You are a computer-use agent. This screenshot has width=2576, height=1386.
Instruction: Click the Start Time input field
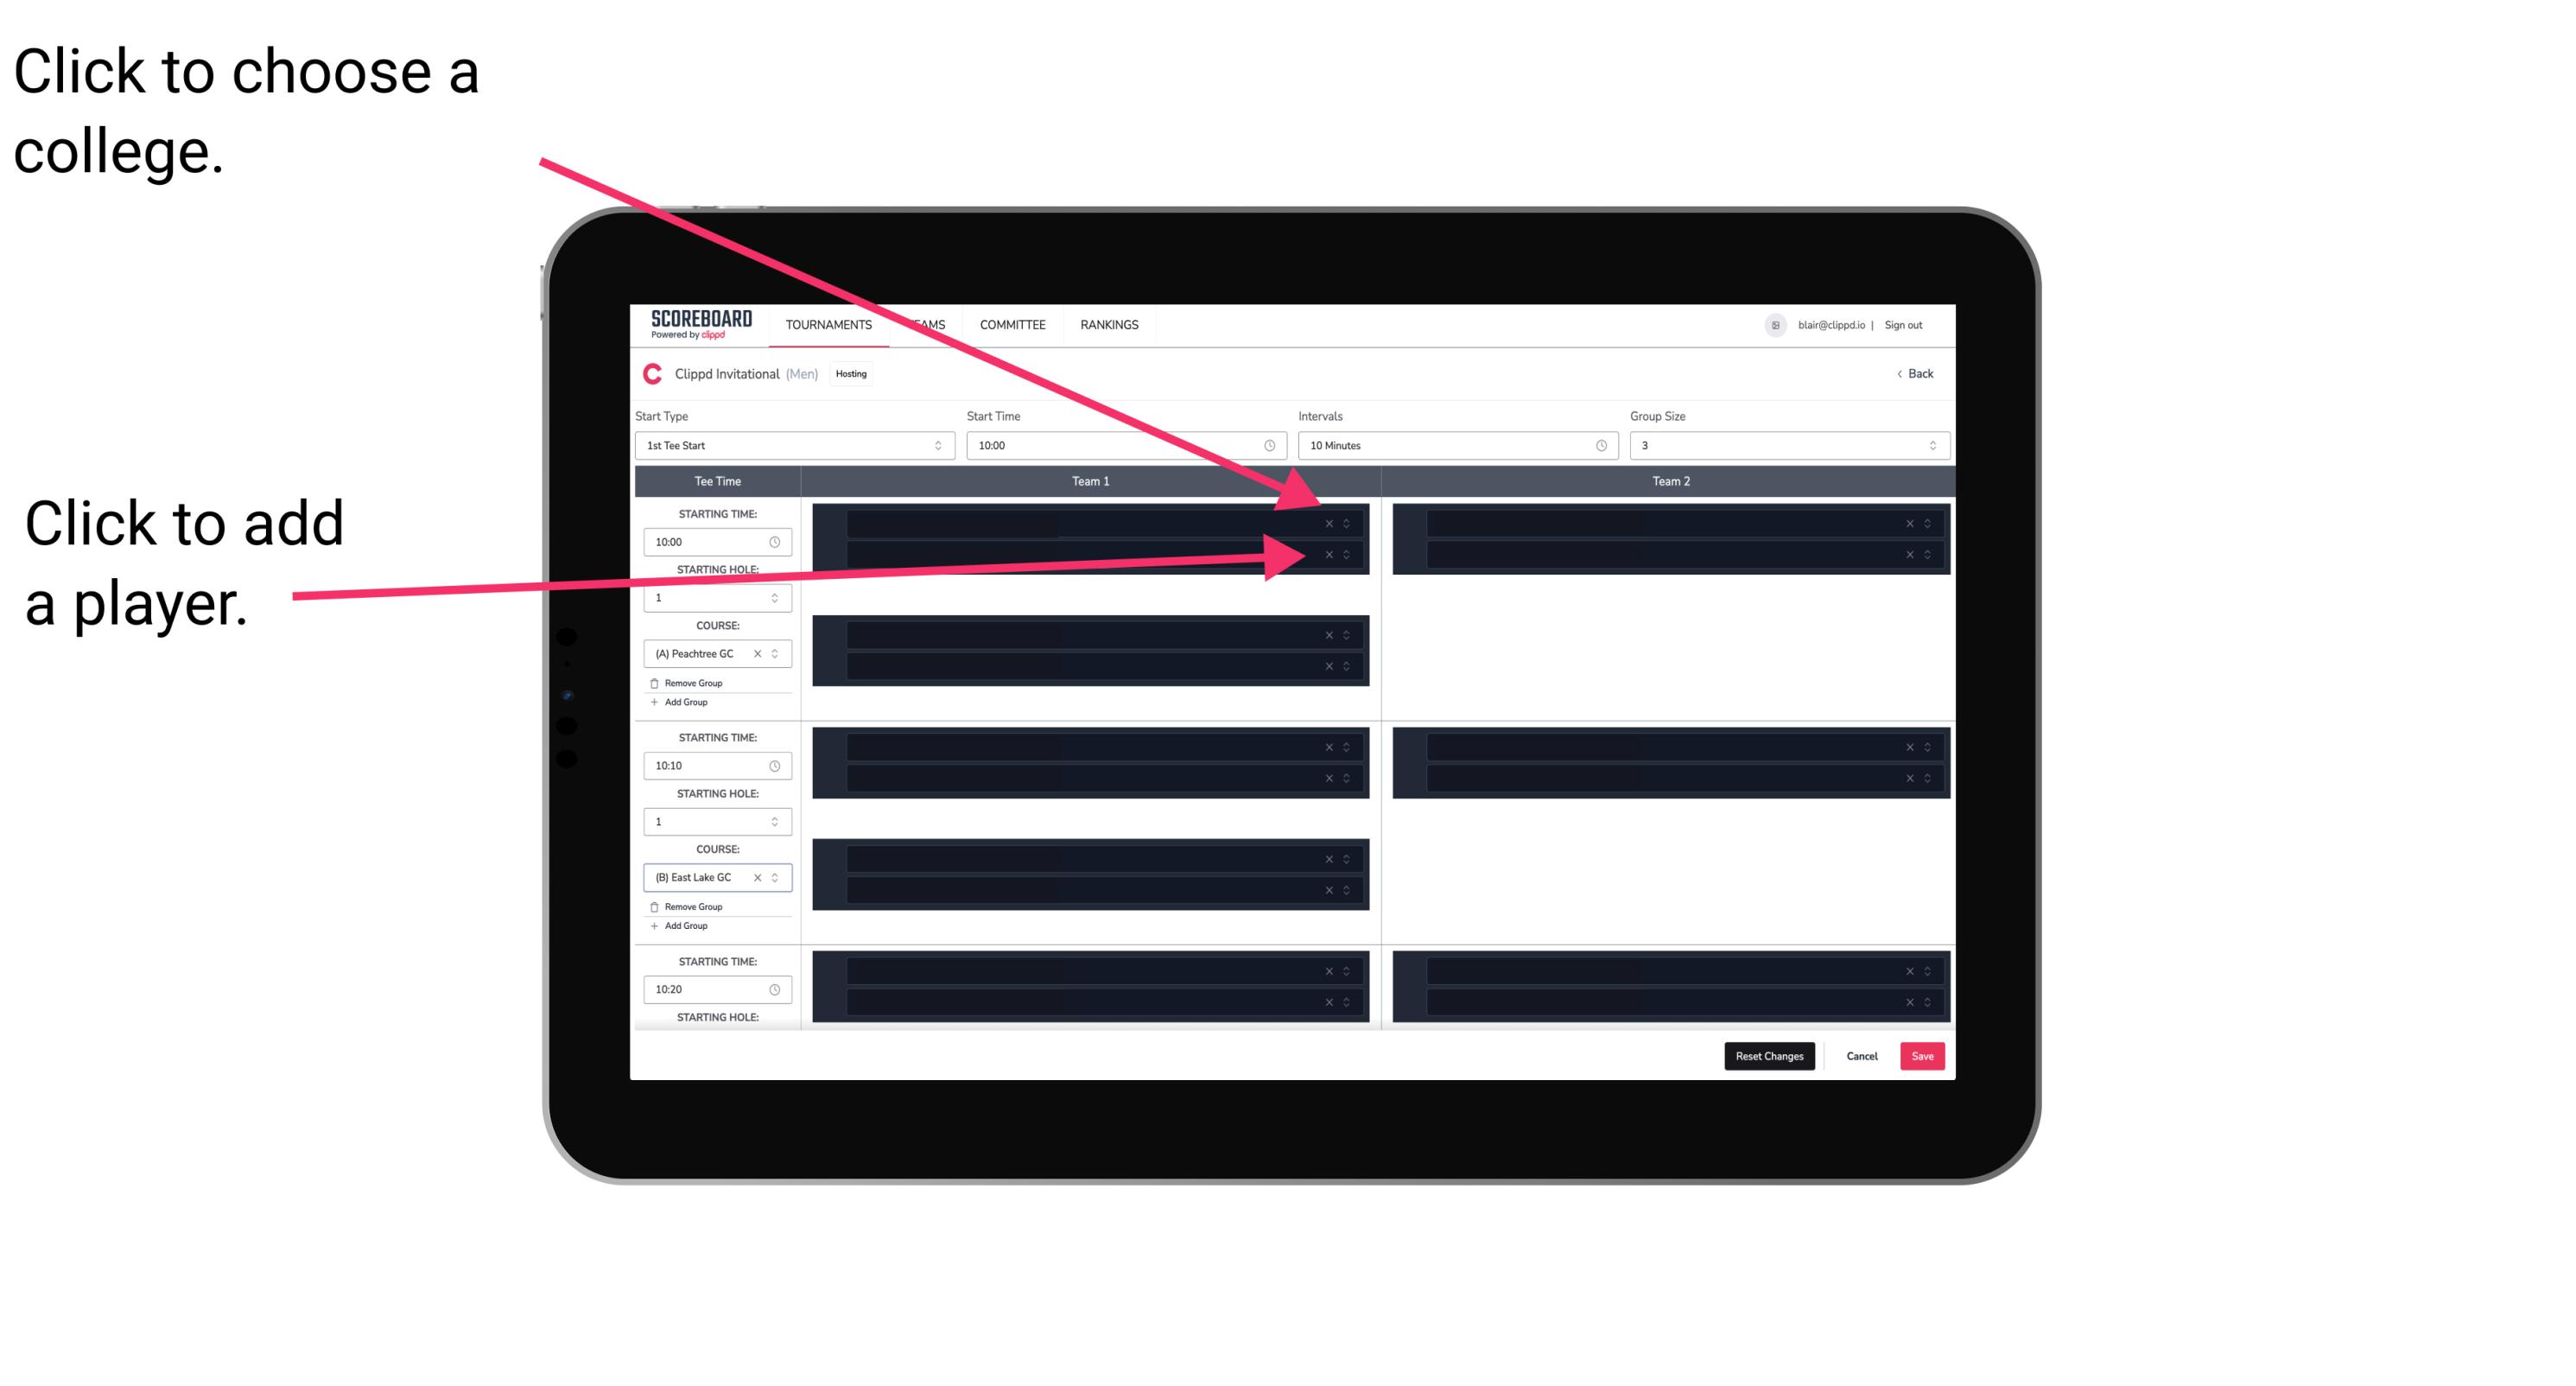1126,446
